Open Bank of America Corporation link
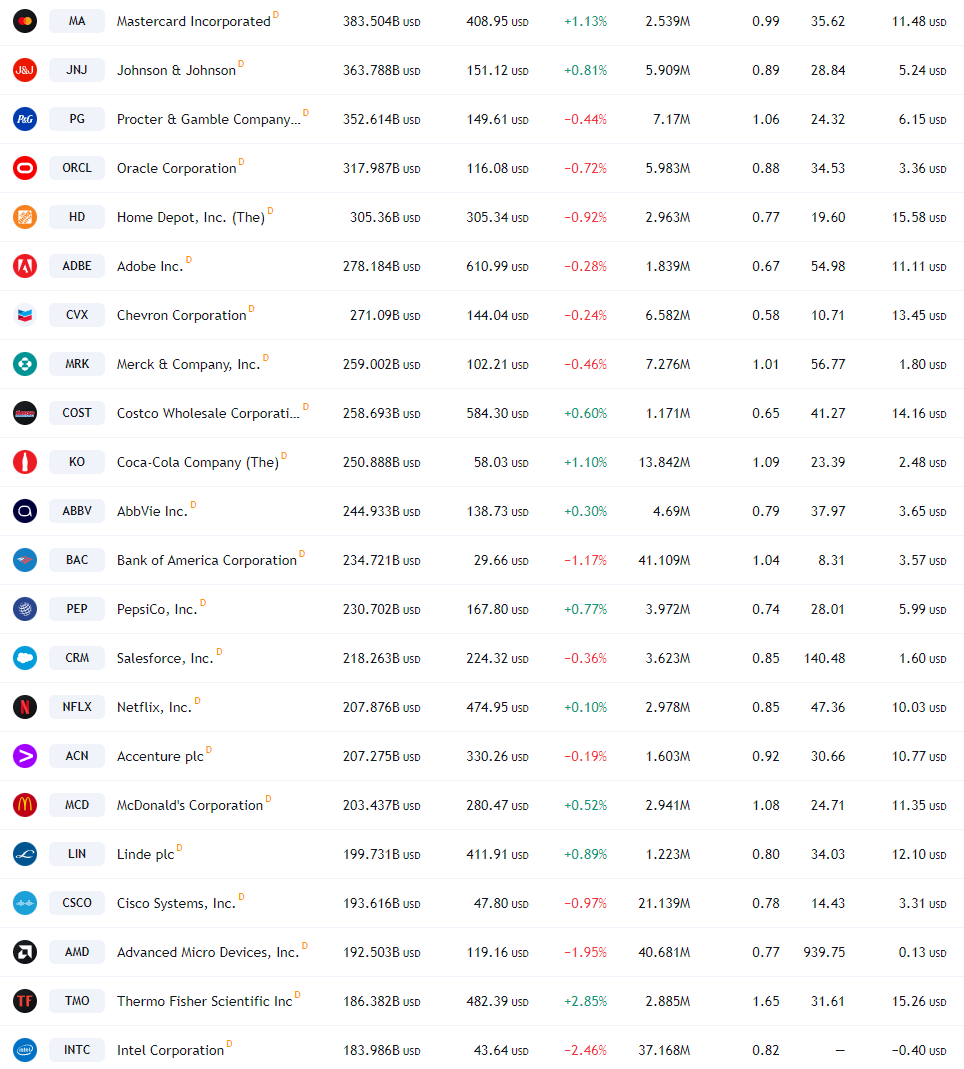 click(207, 560)
